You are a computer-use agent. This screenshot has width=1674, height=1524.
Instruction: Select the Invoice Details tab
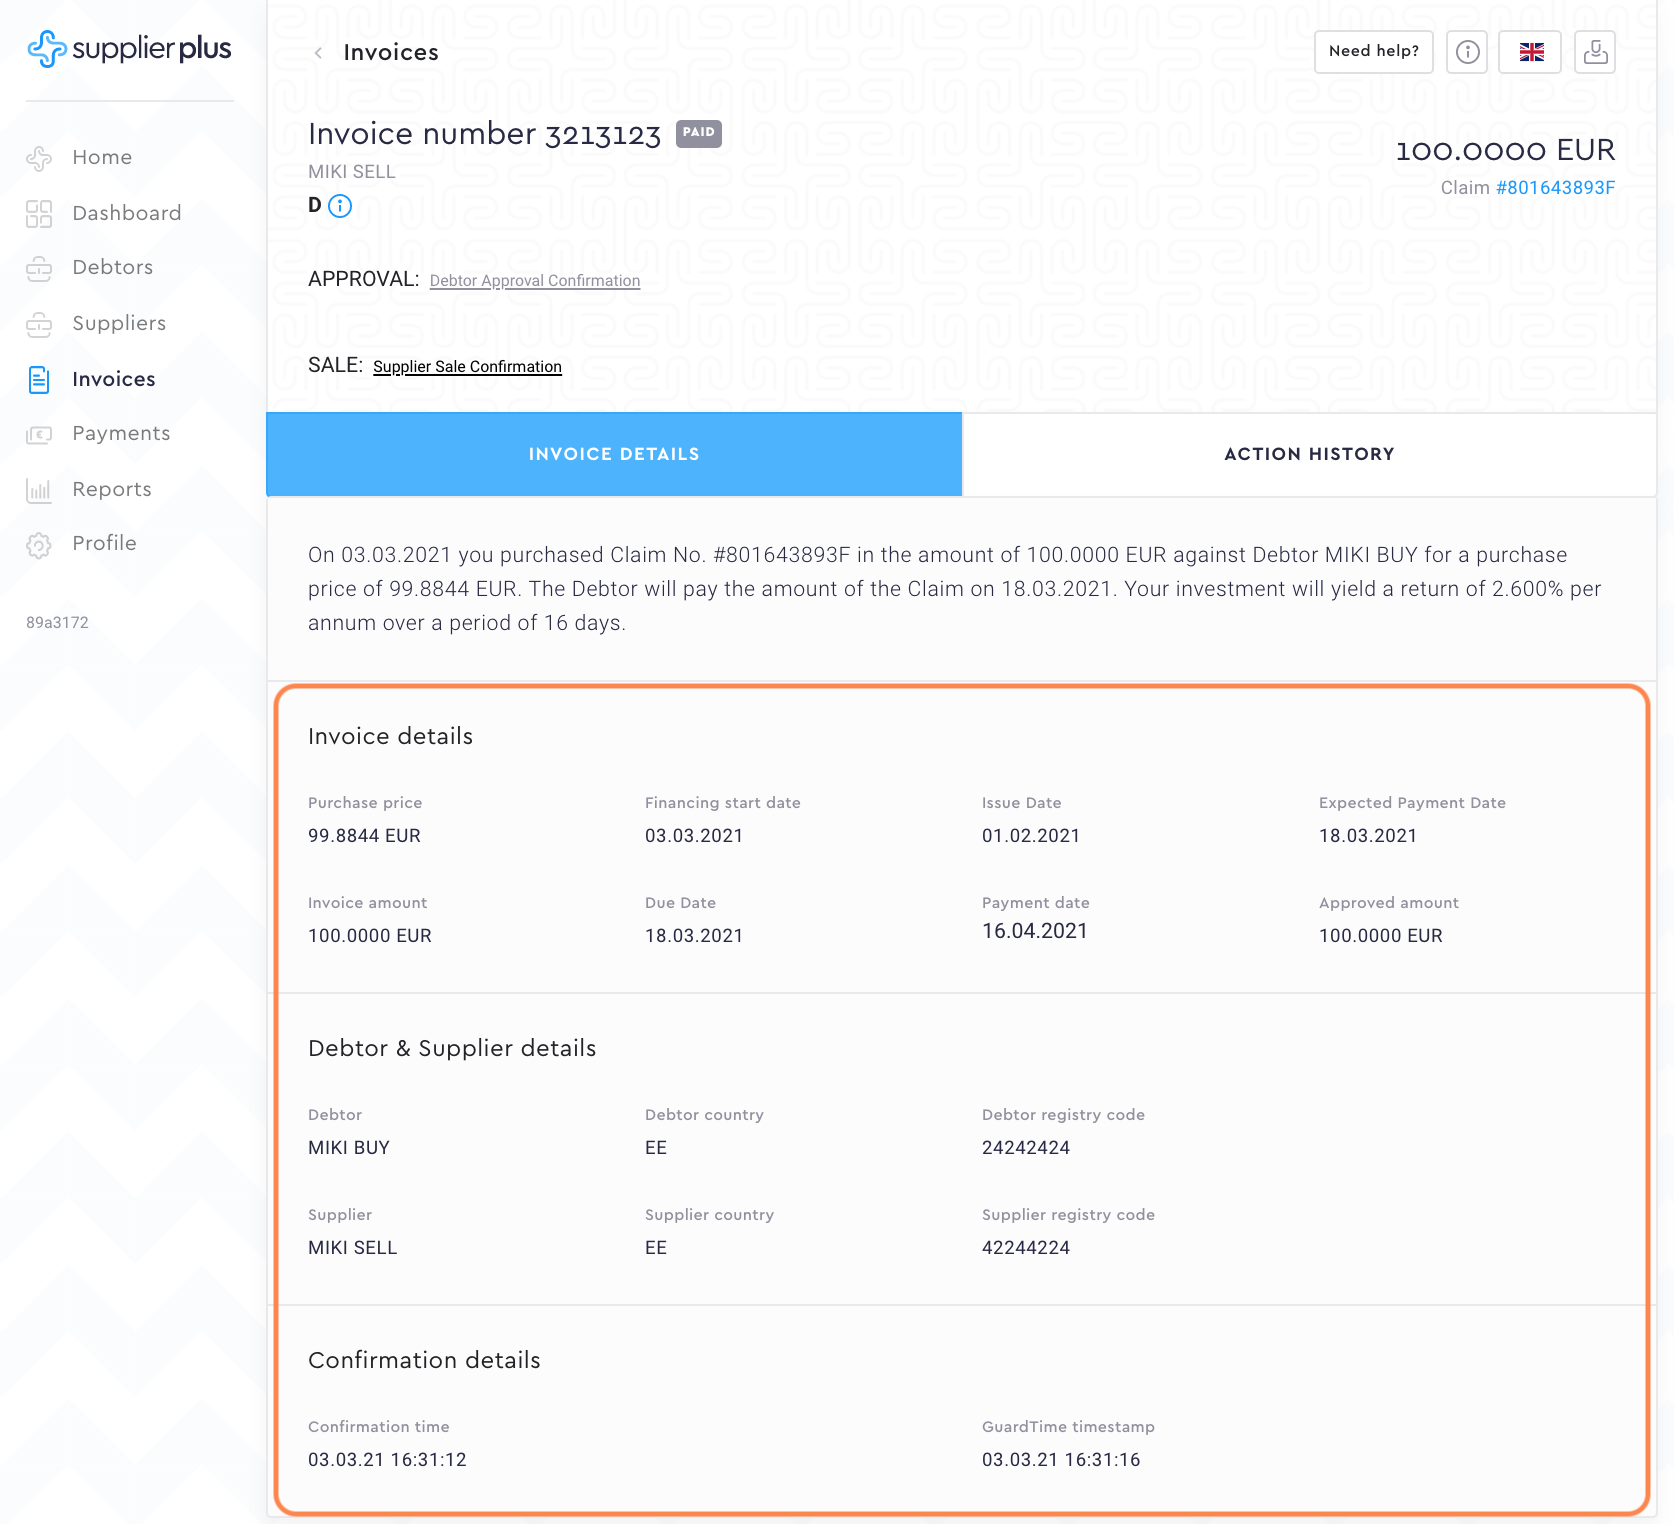(614, 454)
